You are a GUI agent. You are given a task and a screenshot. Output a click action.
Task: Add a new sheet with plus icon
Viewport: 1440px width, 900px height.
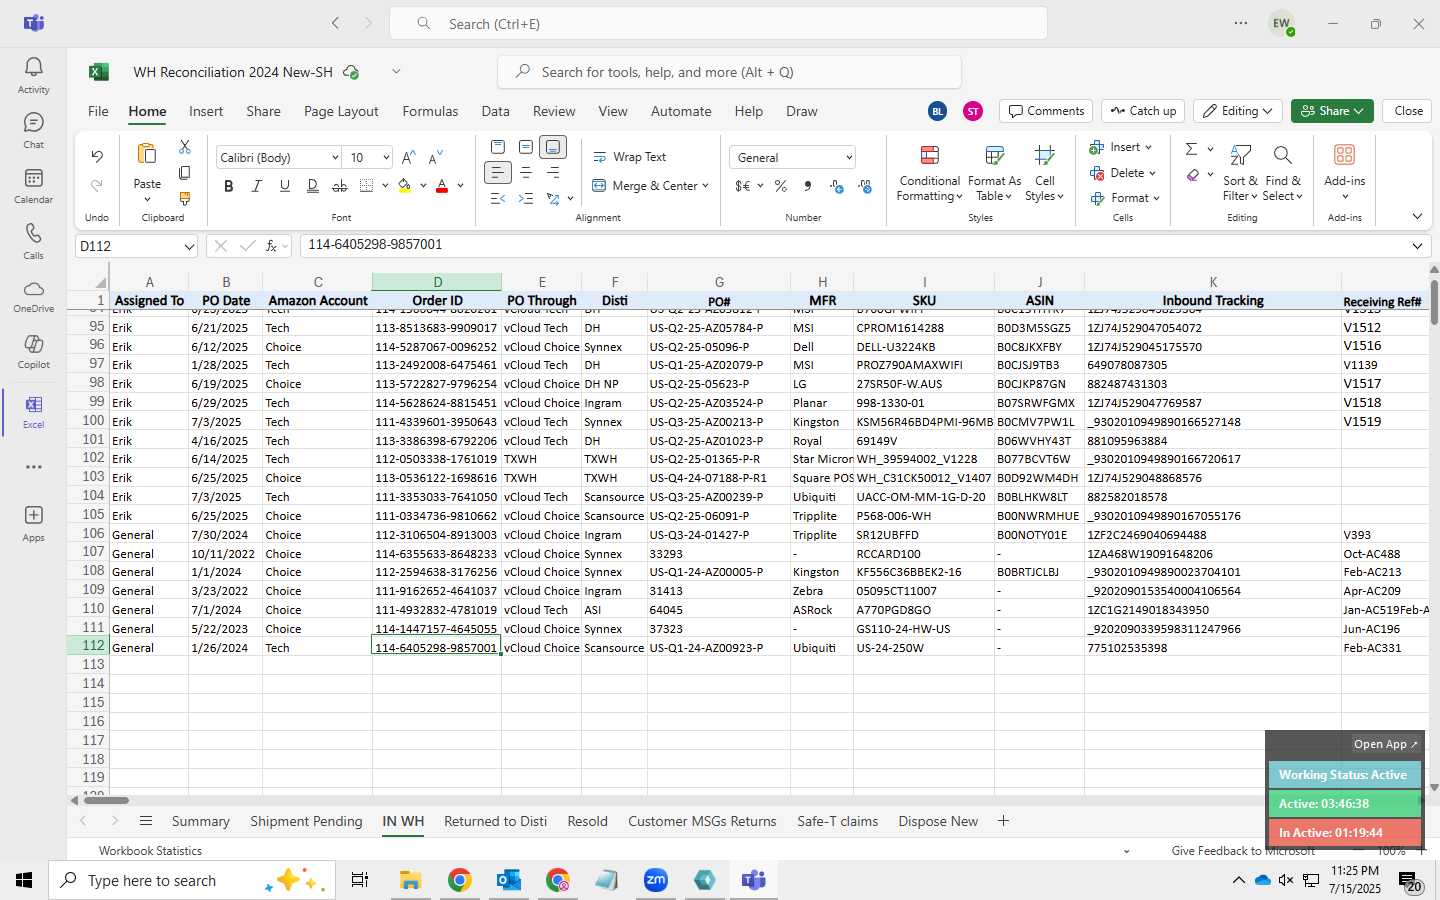click(1003, 821)
